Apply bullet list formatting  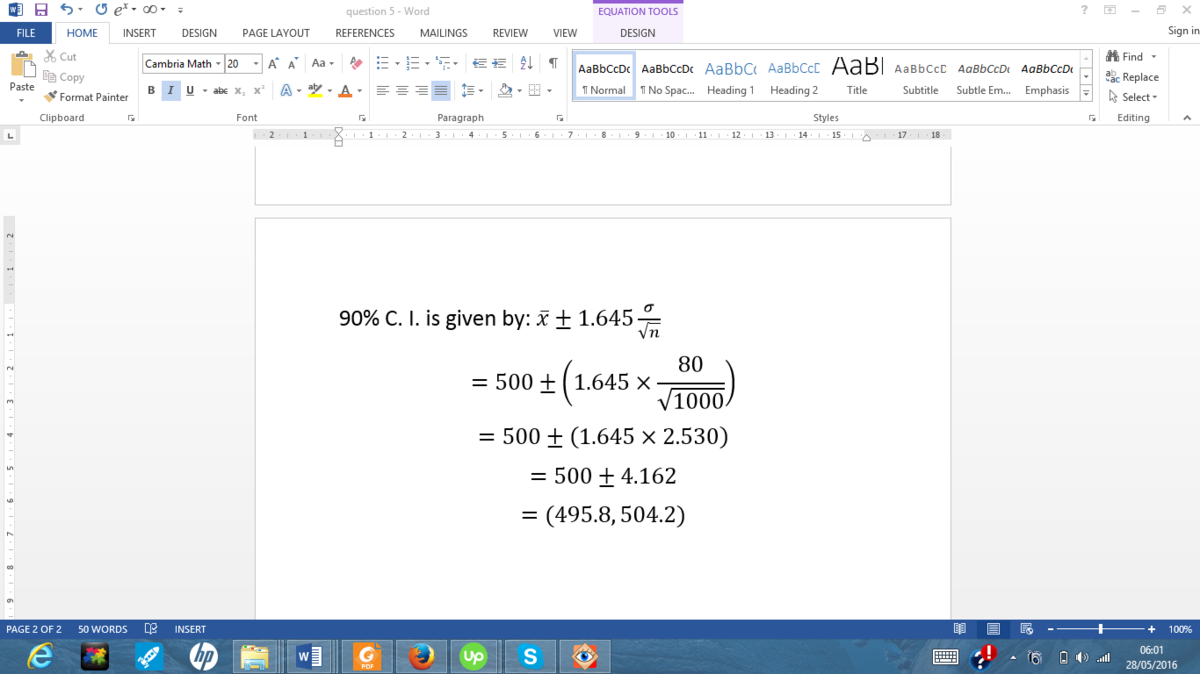tap(382, 63)
